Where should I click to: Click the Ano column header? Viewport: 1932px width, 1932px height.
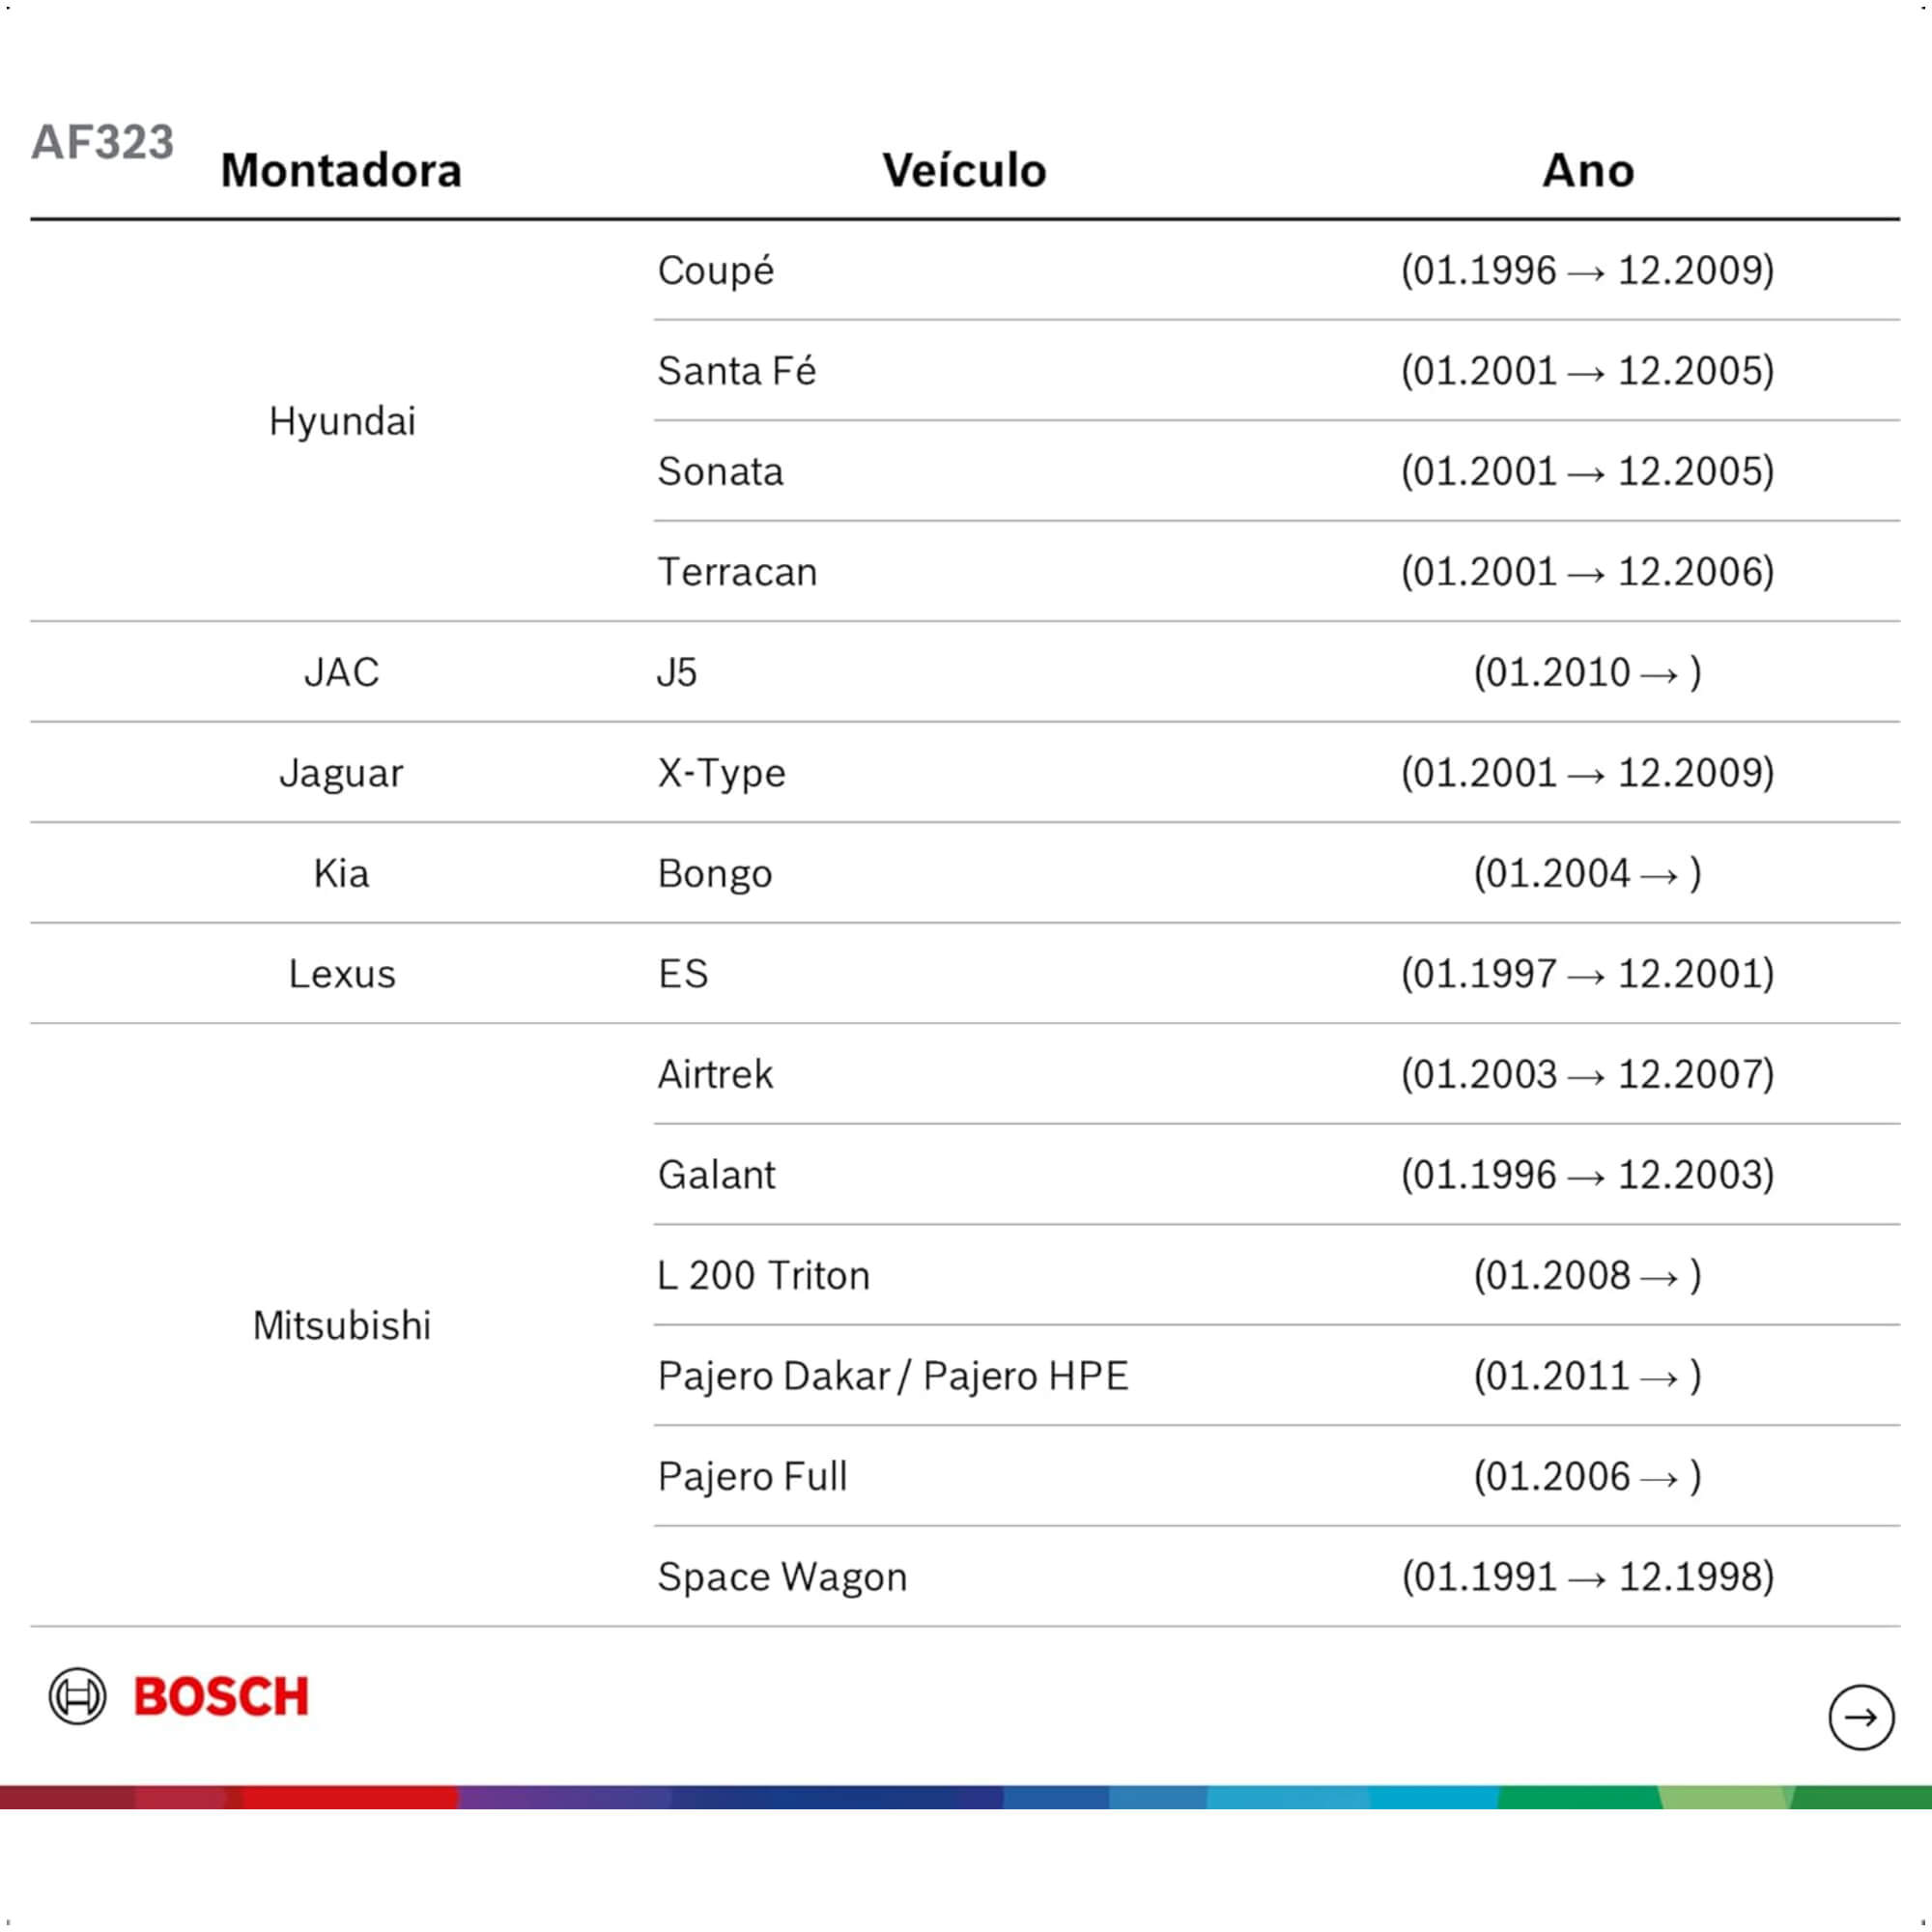click(1588, 170)
